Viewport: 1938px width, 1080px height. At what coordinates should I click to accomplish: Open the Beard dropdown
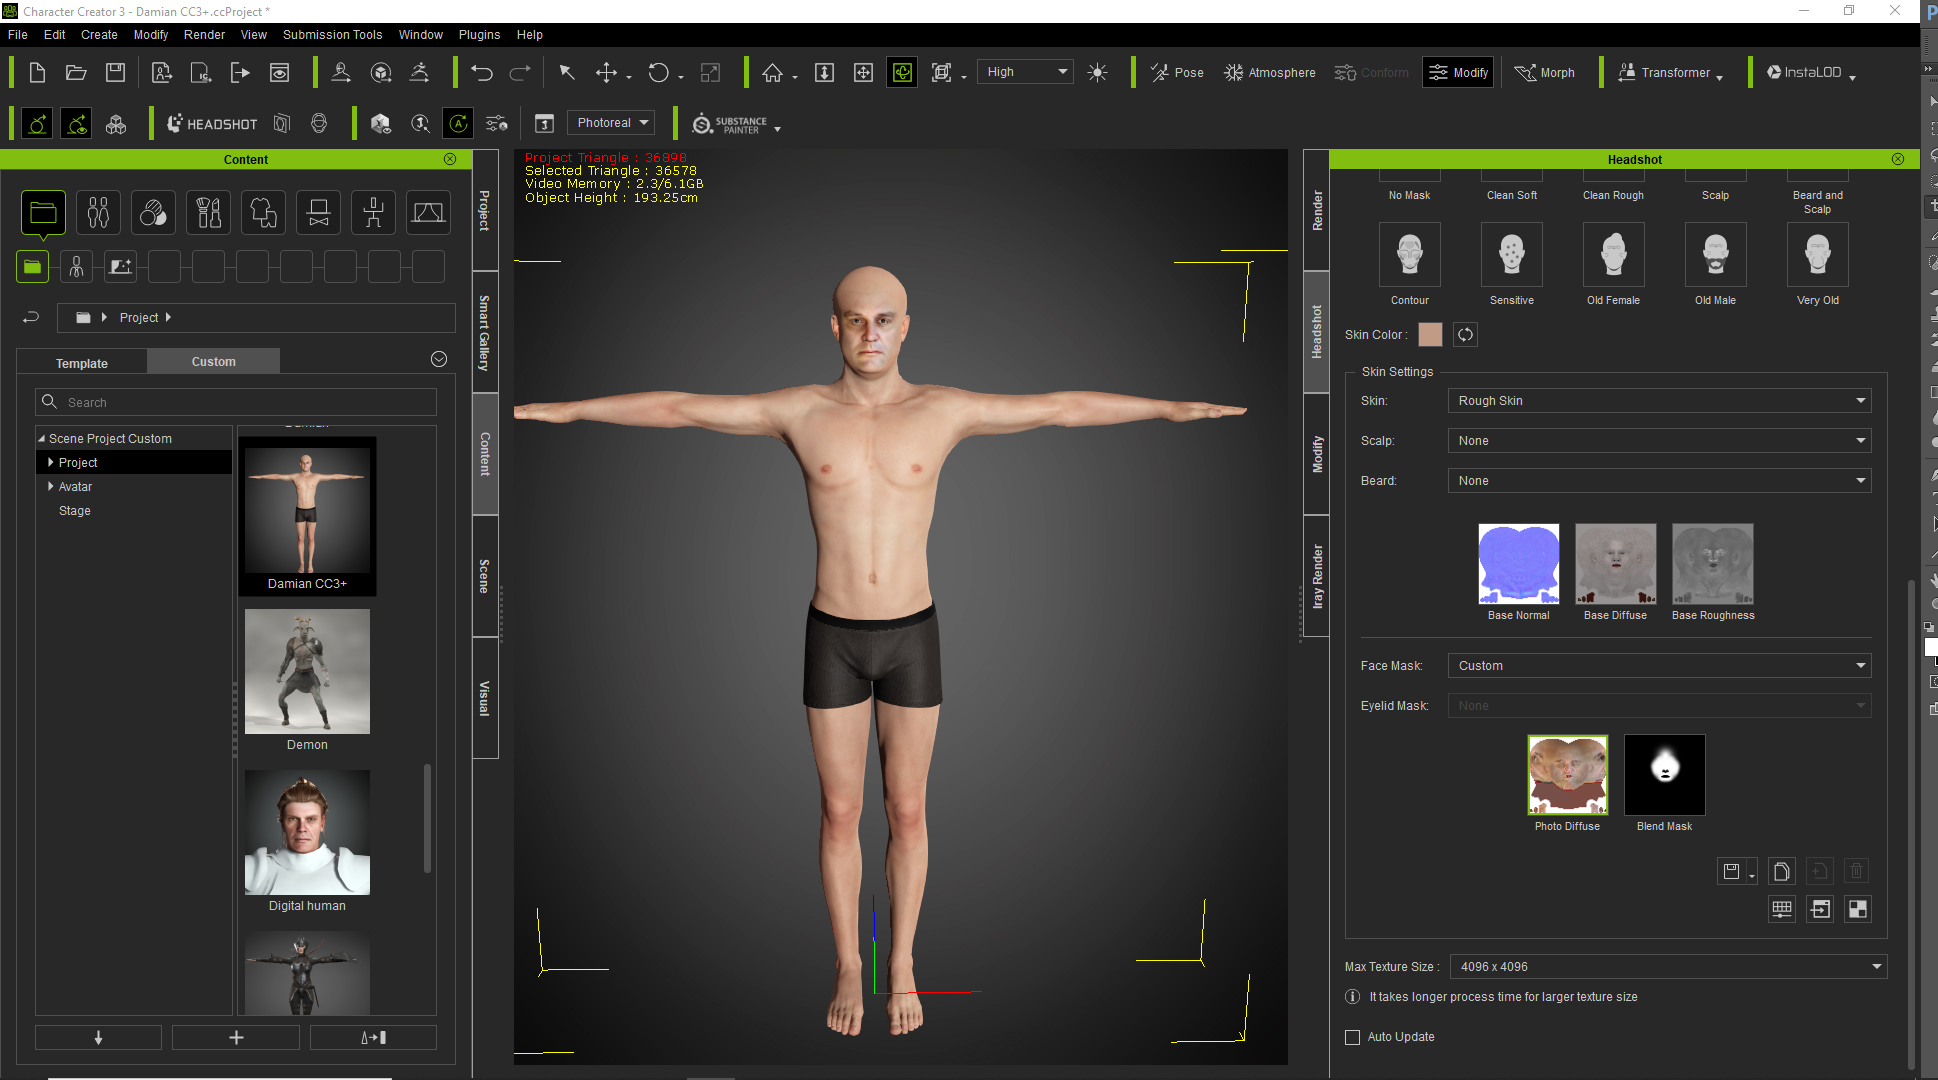click(x=1659, y=481)
